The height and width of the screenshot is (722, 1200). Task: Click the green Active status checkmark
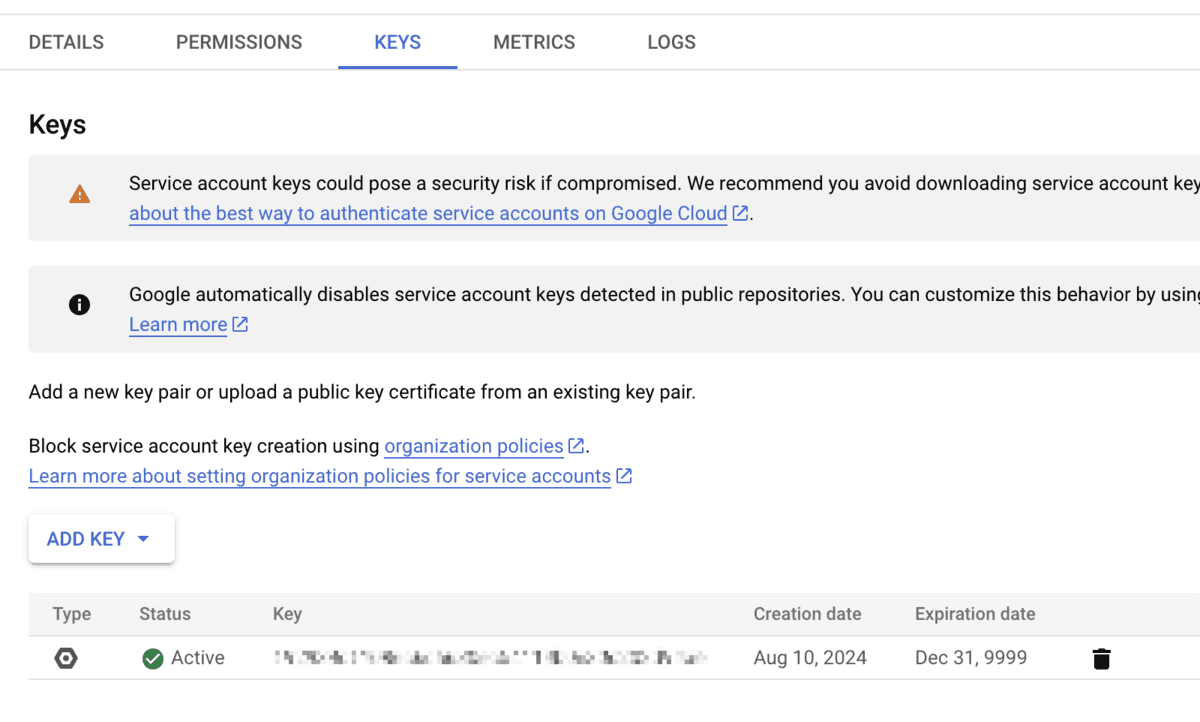tap(153, 658)
